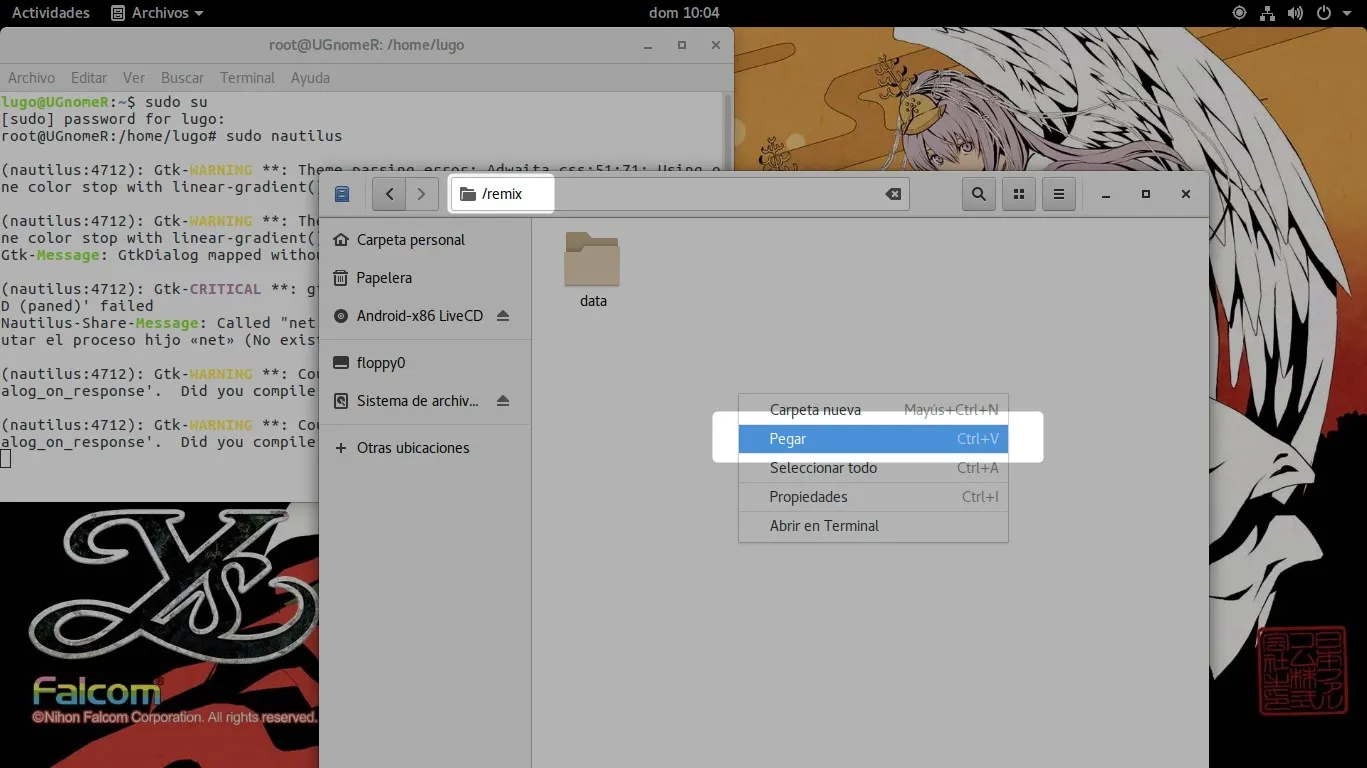Choose Pegar in the context menu
The width and height of the screenshot is (1367, 768).
coord(788,438)
